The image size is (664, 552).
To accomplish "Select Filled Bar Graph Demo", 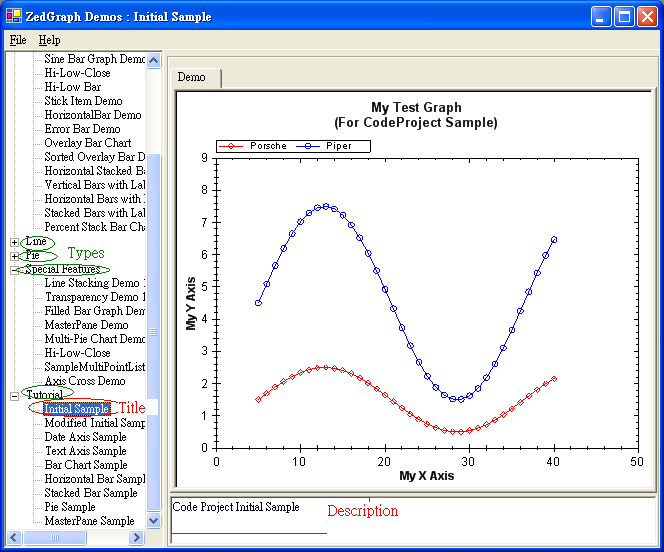I will 94,311.
